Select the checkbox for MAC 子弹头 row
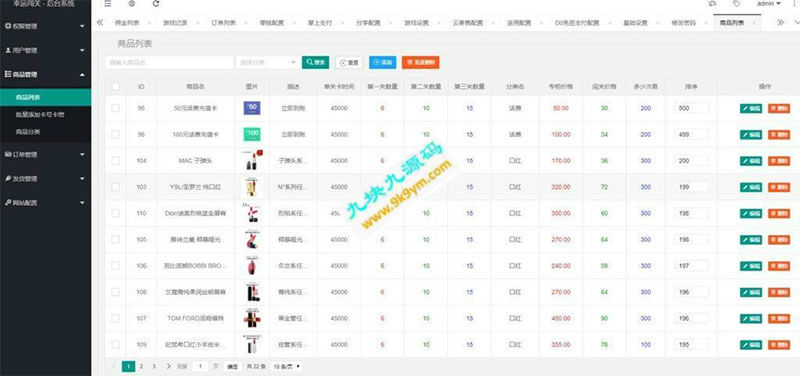This screenshot has width=800, height=376. coord(115,161)
